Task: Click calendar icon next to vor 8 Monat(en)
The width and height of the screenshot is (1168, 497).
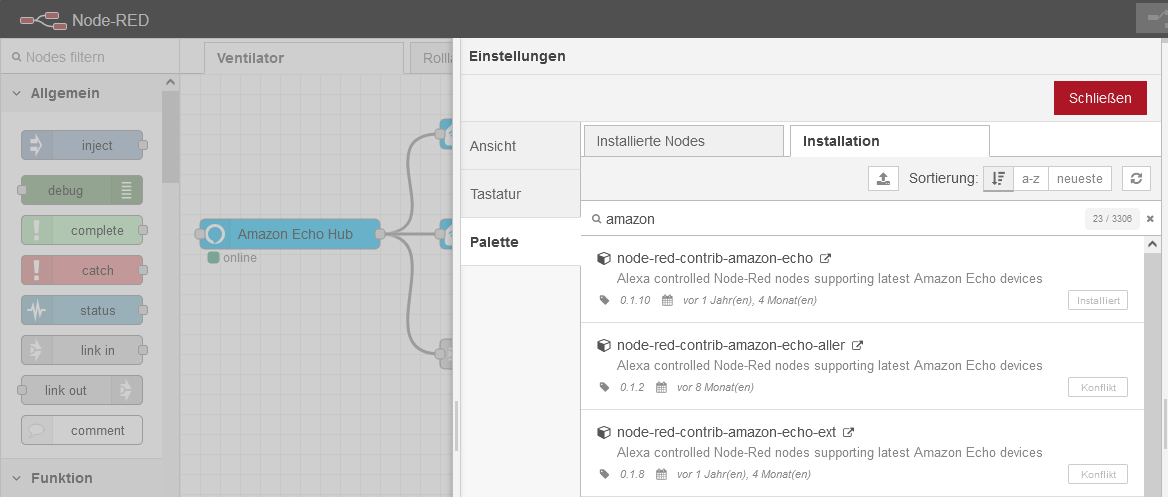Action: [x=661, y=387]
